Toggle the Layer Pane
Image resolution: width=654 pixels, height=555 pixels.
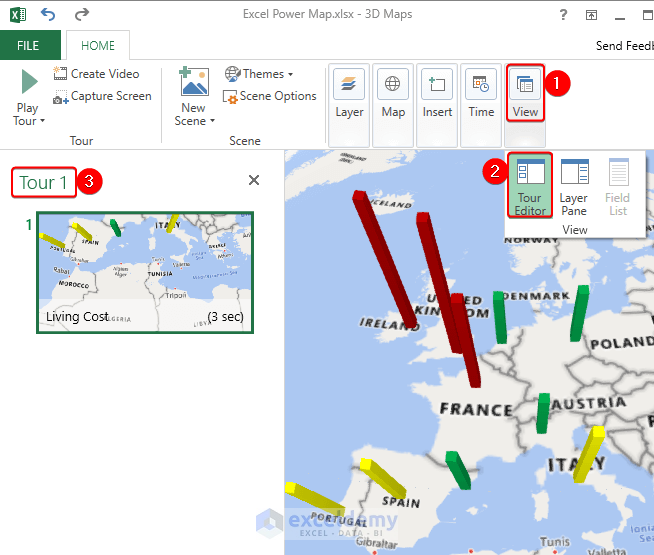pyautogui.click(x=574, y=187)
